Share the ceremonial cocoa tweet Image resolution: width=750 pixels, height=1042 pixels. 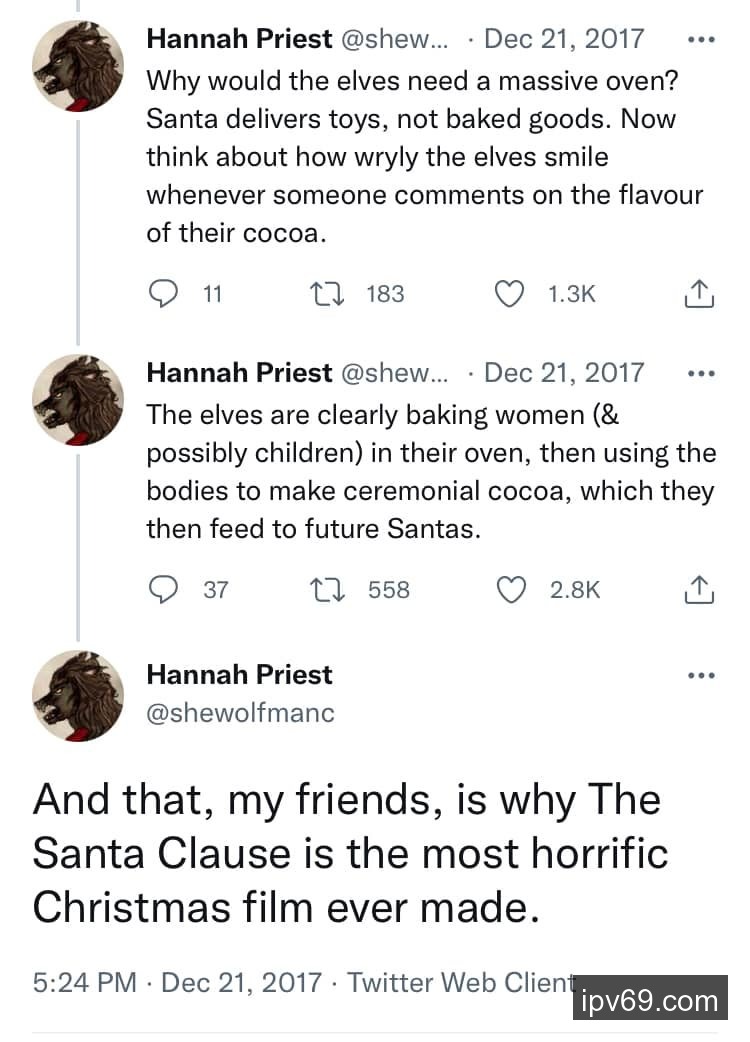coord(699,590)
